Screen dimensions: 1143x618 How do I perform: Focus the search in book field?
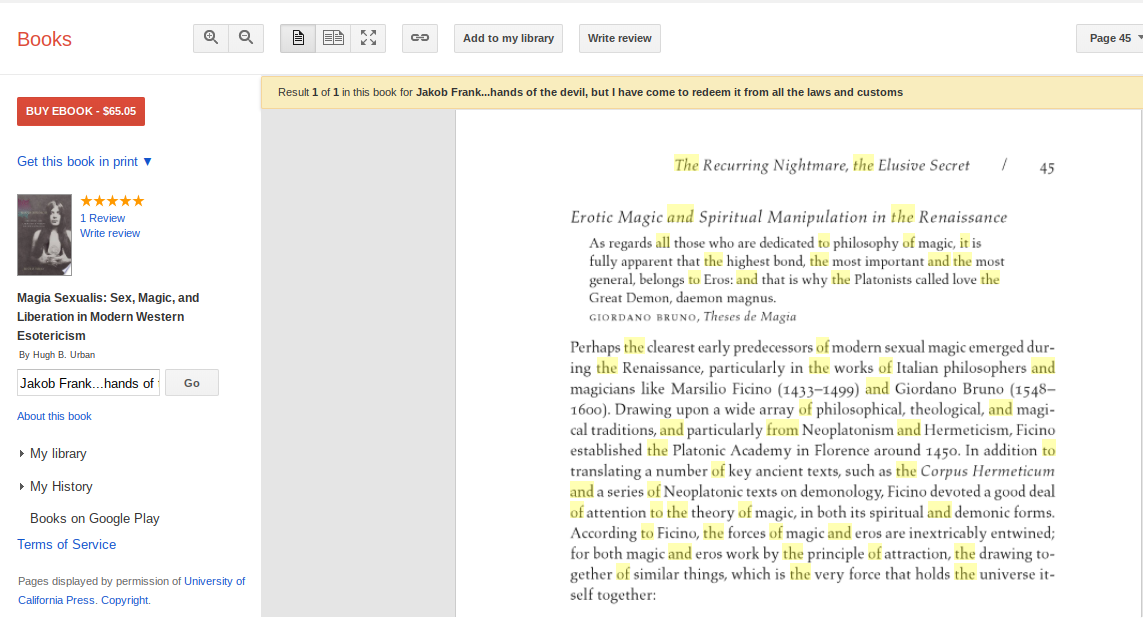click(88, 383)
